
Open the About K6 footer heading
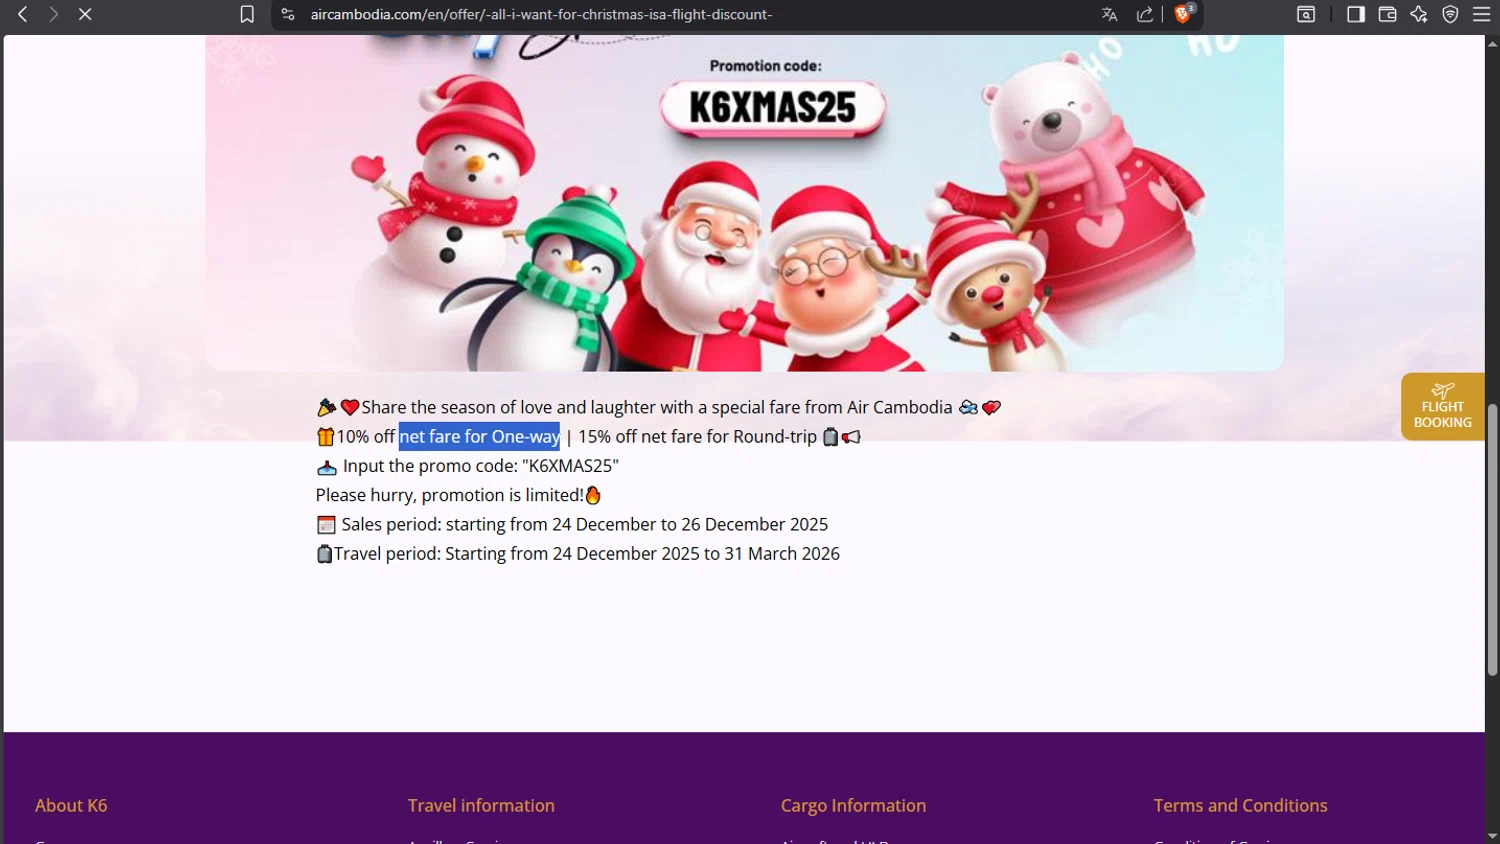tap(71, 805)
